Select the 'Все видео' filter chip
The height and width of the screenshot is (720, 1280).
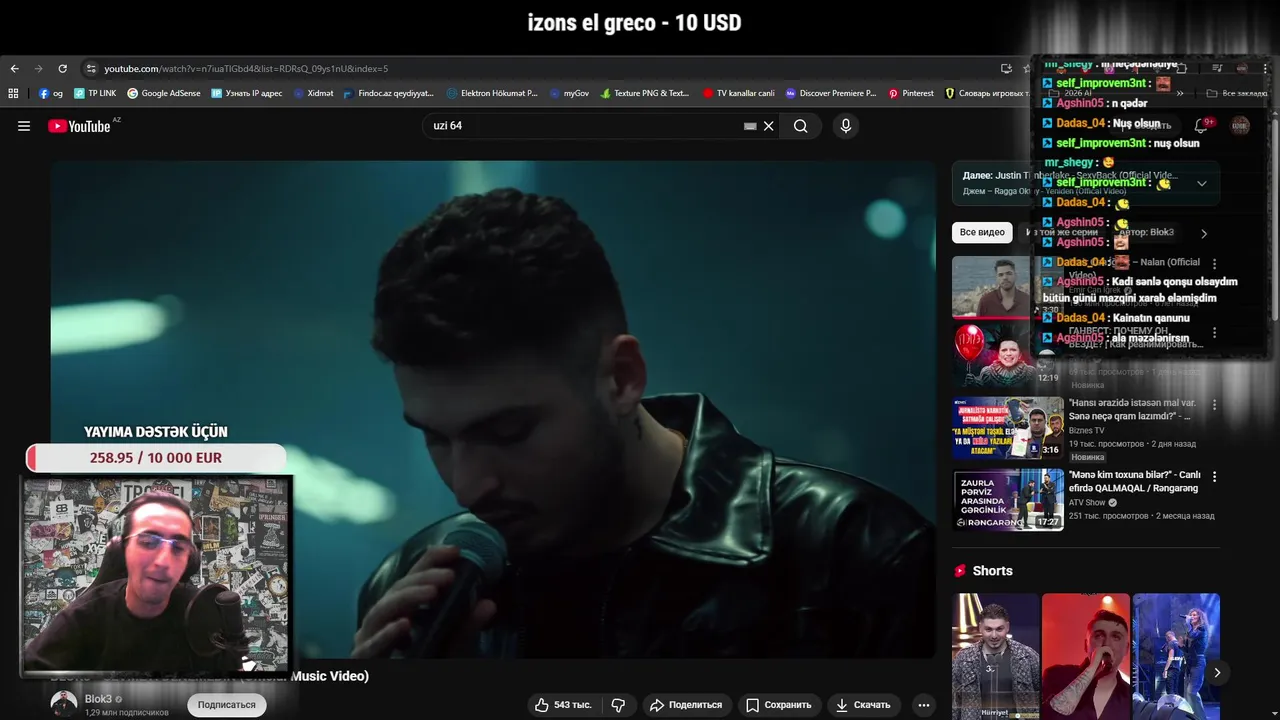tap(982, 232)
